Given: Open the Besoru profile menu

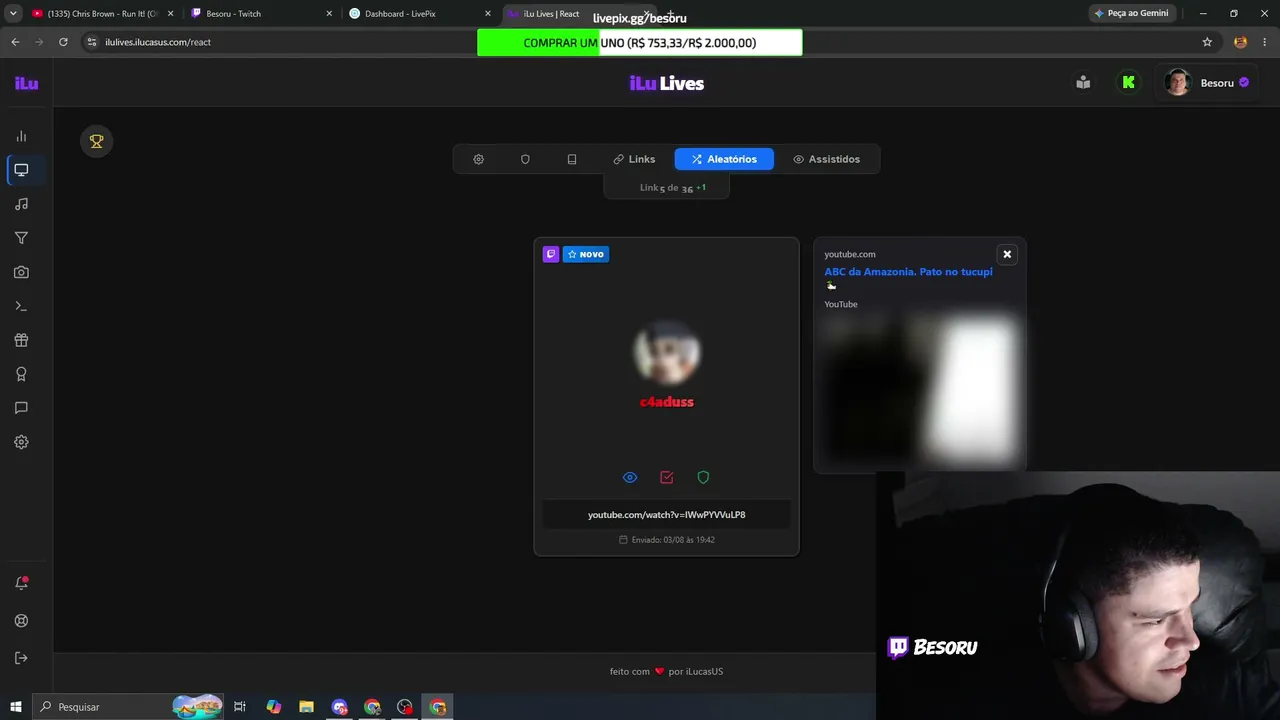Looking at the screenshot, I should 1207,83.
